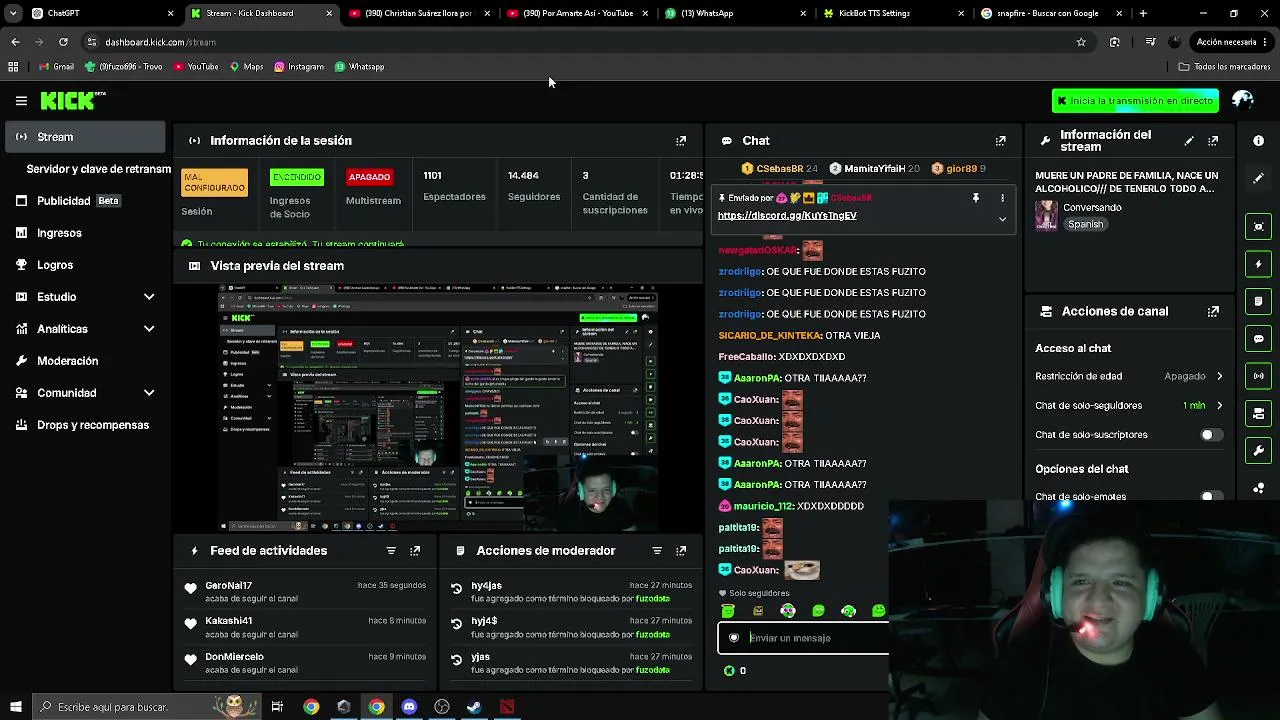Enable Chat de solo-suscriptores switch

pos(1210,435)
